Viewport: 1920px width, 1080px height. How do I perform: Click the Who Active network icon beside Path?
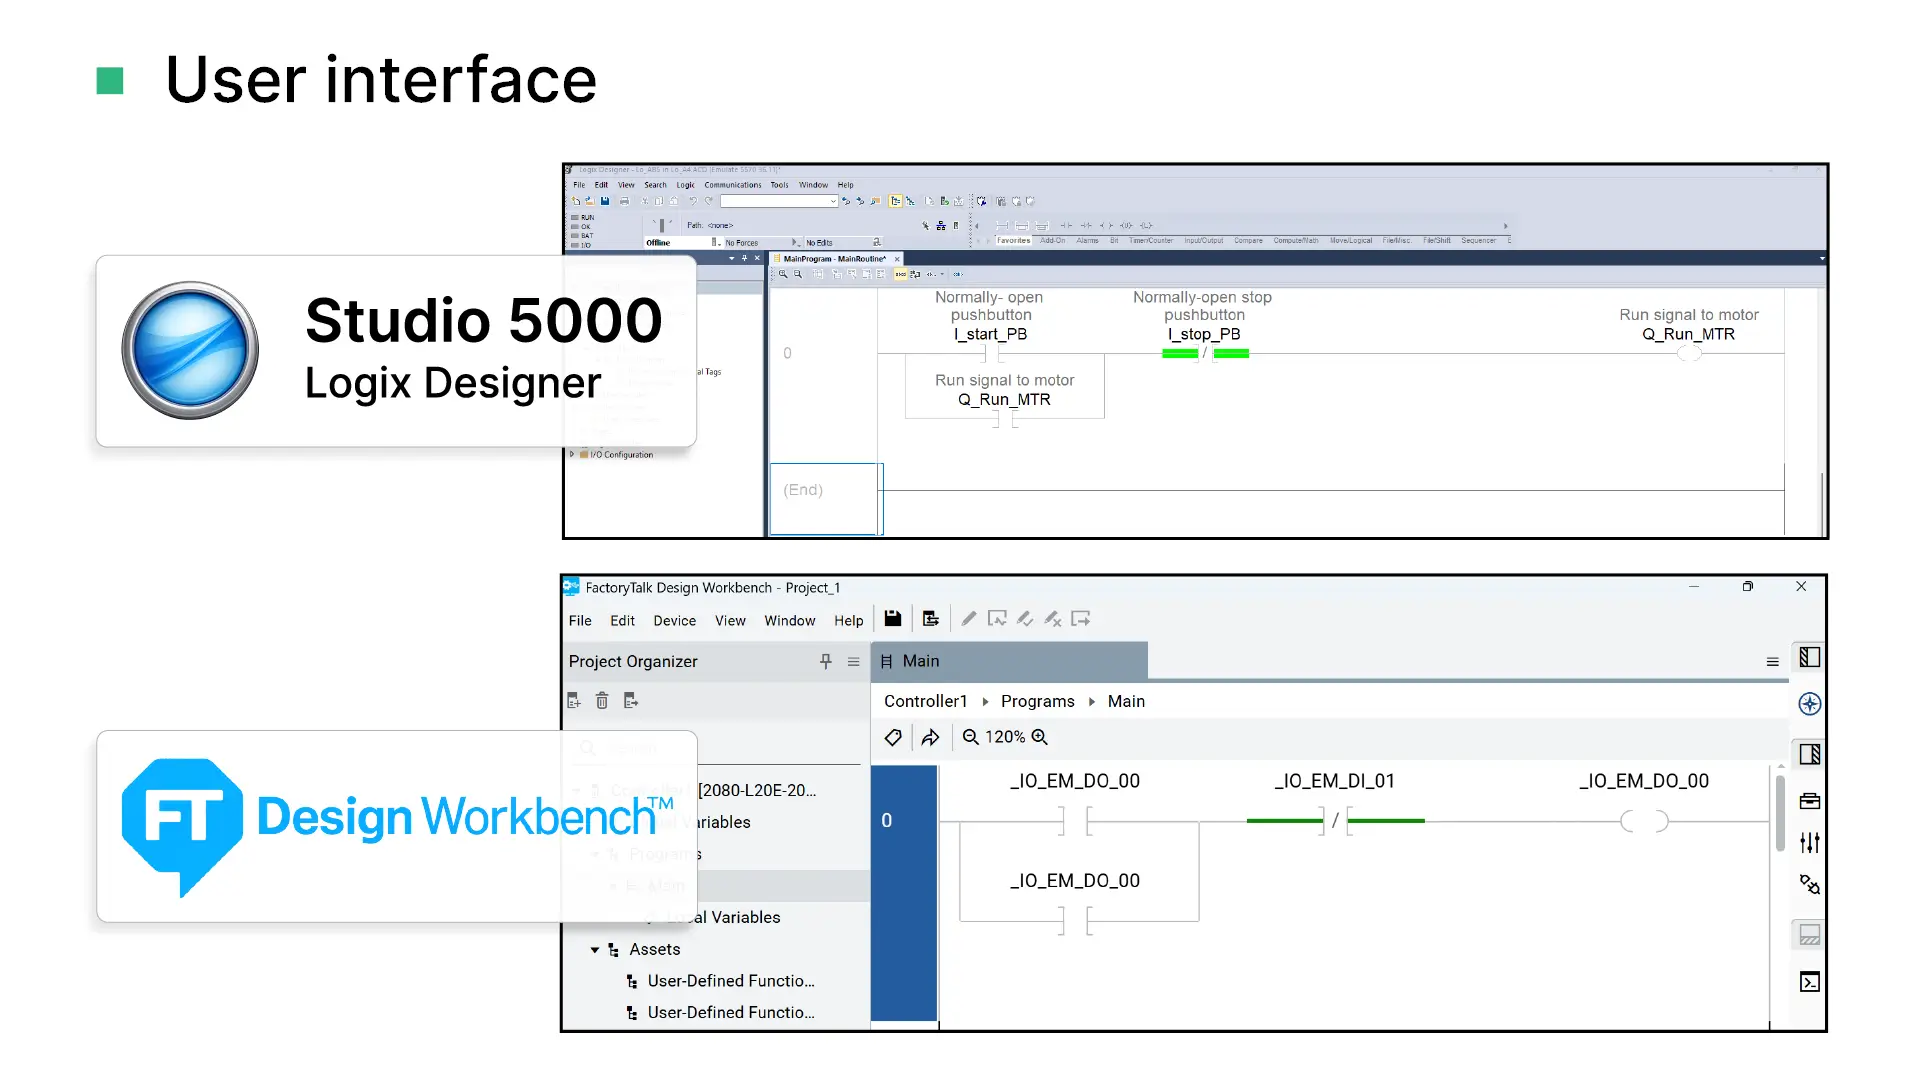(x=941, y=226)
